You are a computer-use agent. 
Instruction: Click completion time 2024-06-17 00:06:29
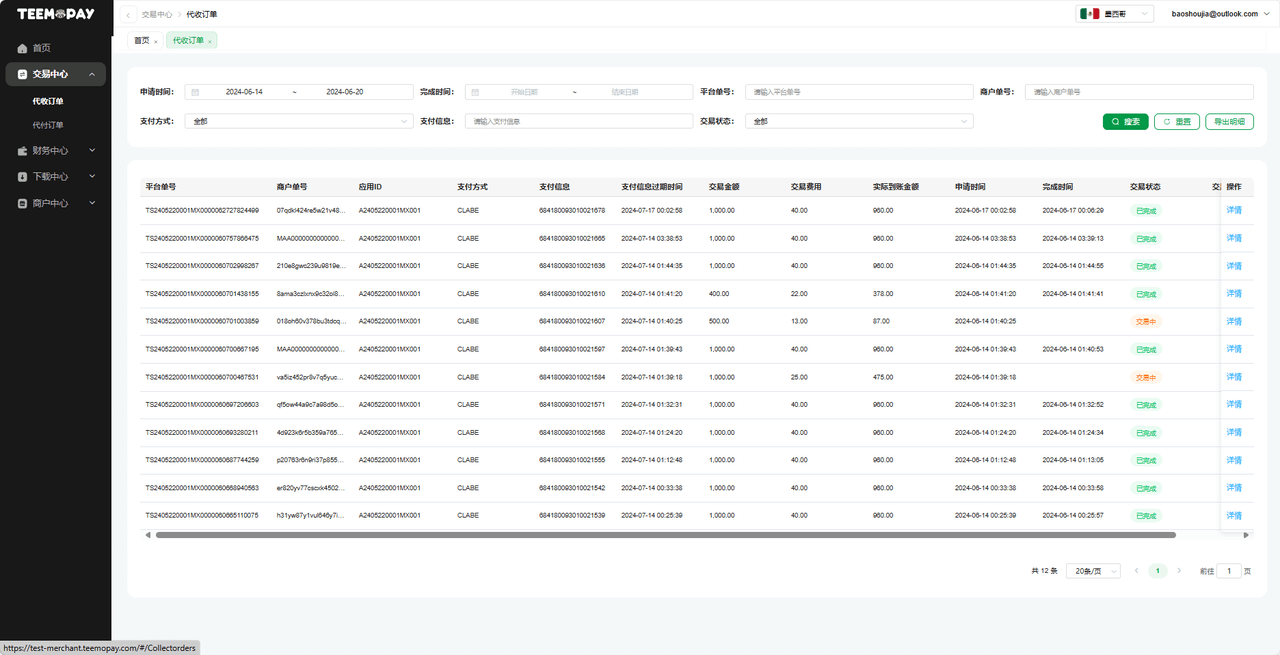[x=1073, y=211]
